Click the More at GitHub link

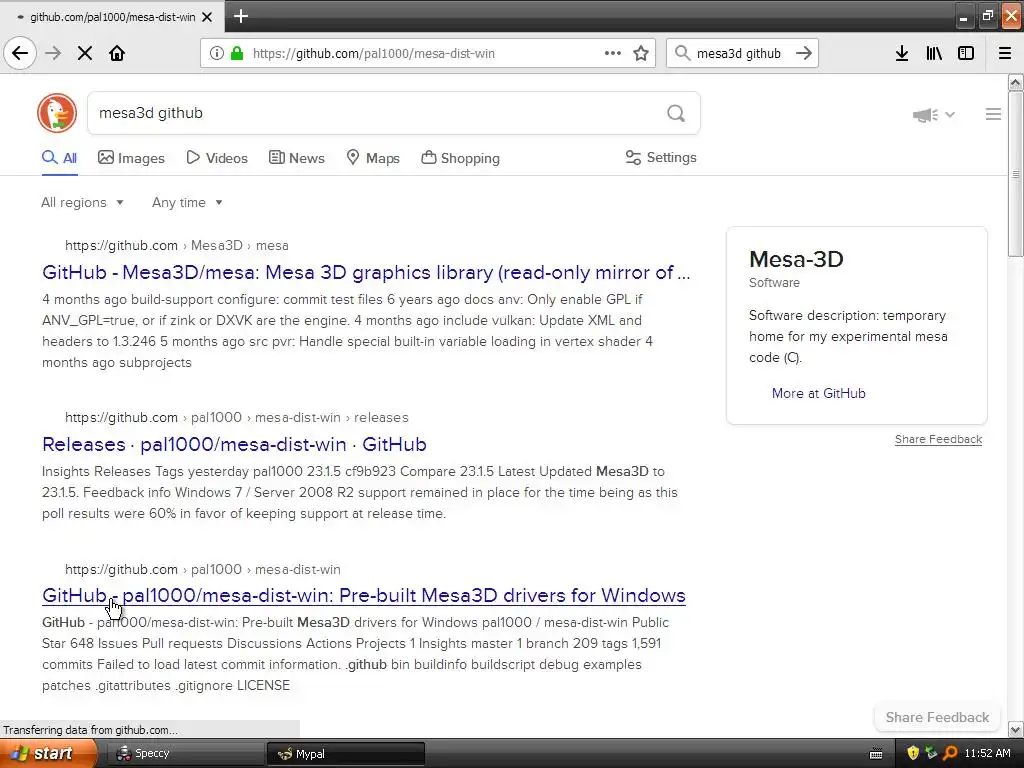coord(818,393)
